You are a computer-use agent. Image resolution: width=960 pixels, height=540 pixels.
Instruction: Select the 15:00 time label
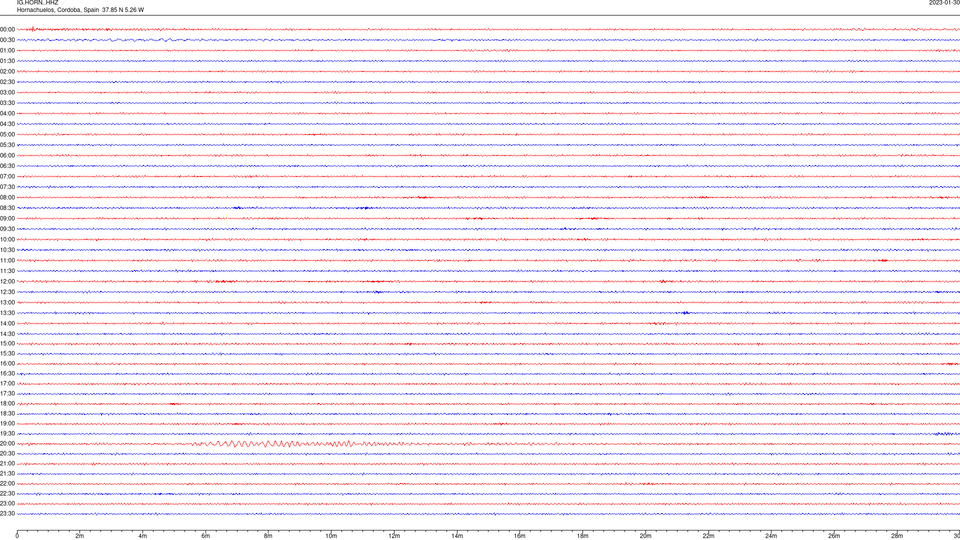tap(7, 343)
